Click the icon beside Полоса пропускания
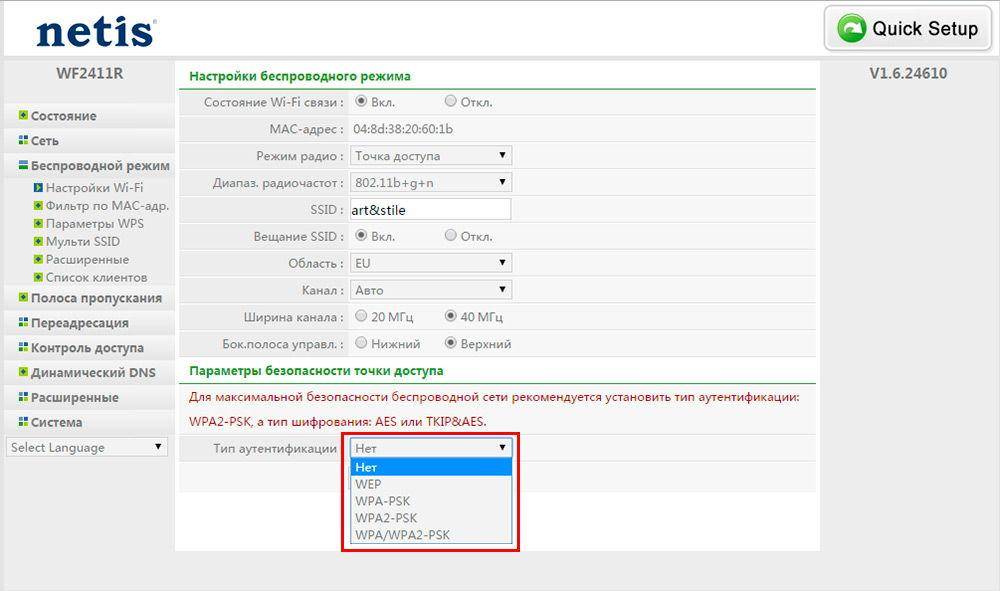The width and height of the screenshot is (1000, 591). click(23, 297)
